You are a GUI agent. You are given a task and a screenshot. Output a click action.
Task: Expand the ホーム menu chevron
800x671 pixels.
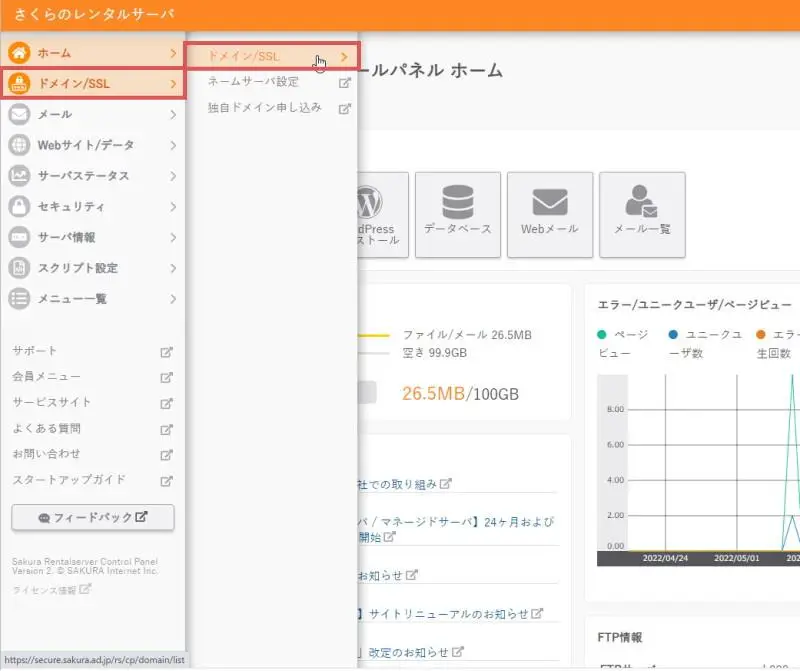pyautogui.click(x=173, y=53)
